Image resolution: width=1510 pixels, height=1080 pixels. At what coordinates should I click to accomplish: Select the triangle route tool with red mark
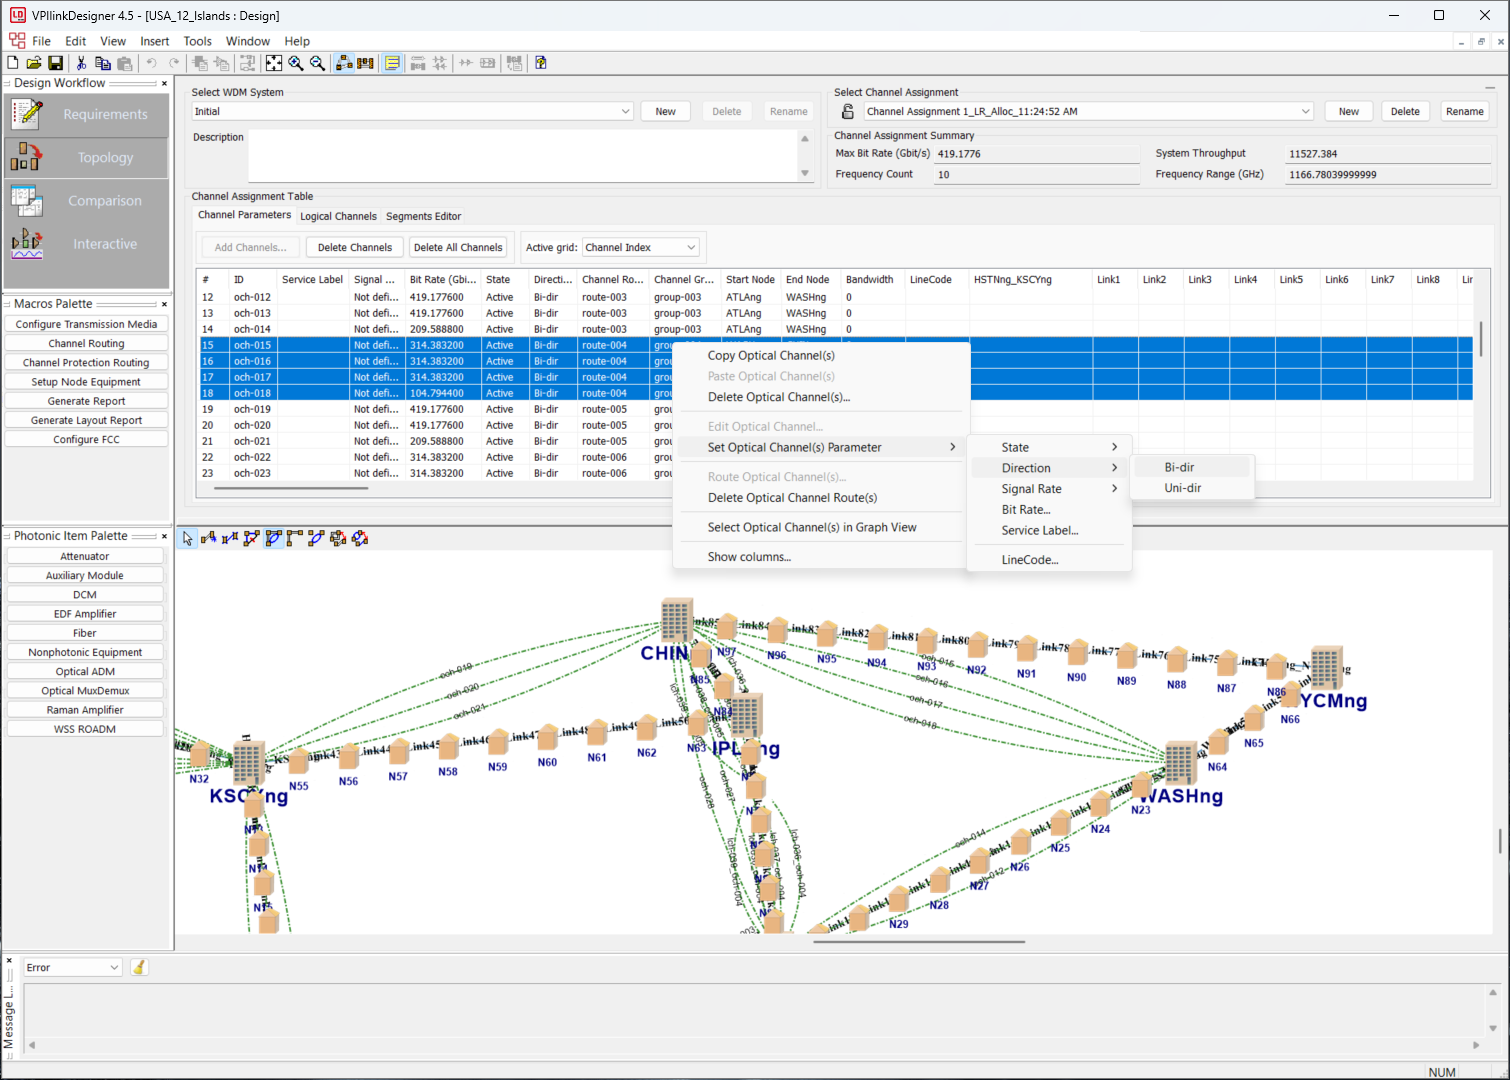(x=251, y=538)
